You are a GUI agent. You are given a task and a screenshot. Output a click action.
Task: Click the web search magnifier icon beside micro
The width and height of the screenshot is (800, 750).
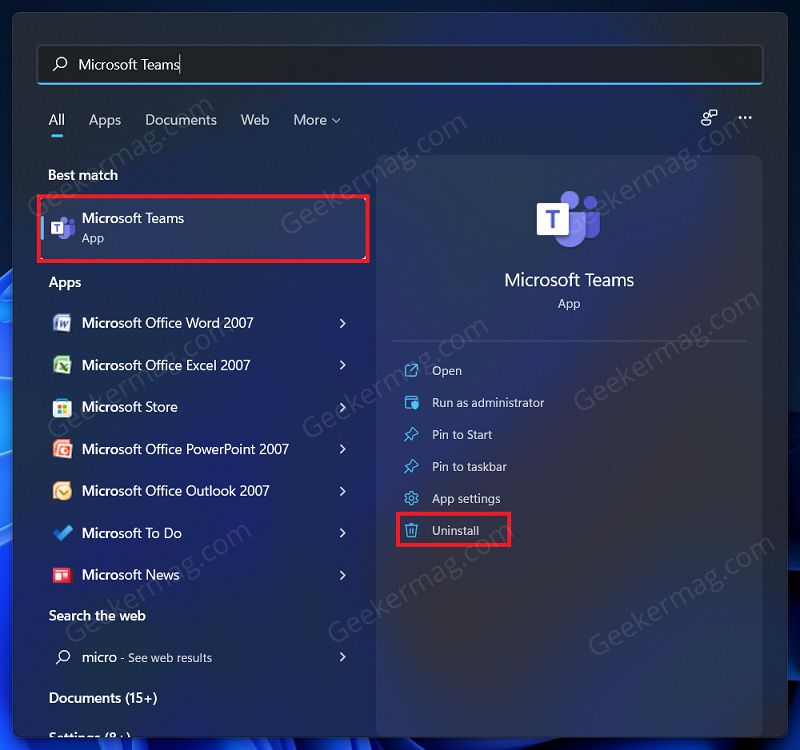63,657
